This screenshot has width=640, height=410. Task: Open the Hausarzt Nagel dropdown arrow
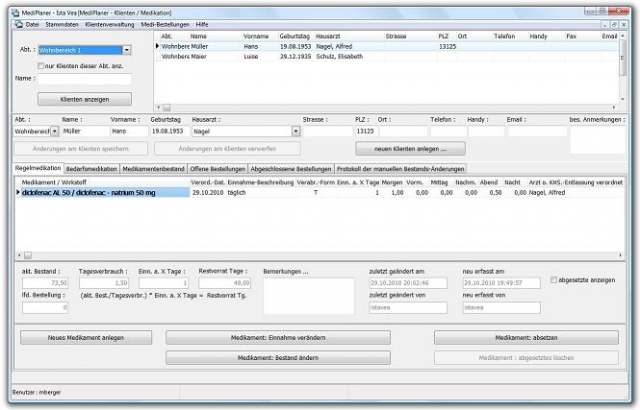click(296, 131)
